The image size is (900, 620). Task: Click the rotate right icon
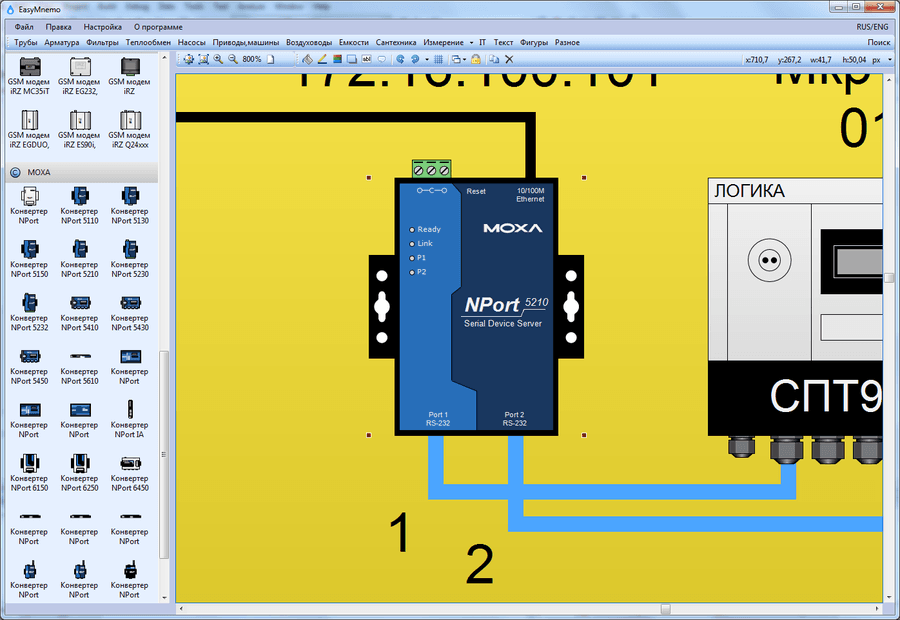[415, 59]
